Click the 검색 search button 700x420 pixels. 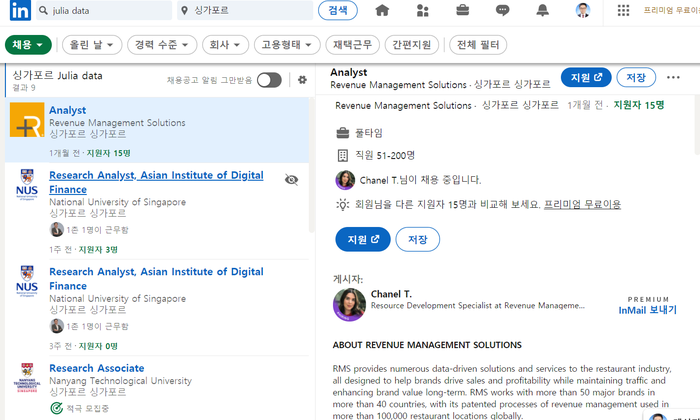[338, 10]
